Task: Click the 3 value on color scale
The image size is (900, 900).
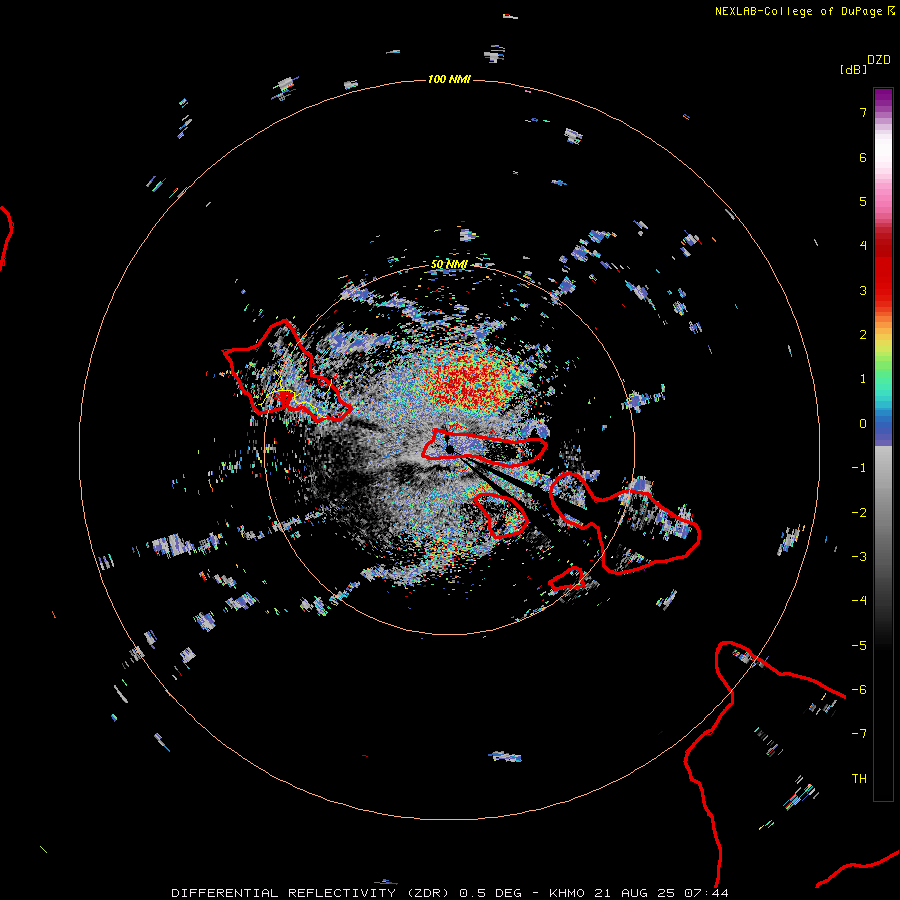Action: [863, 290]
